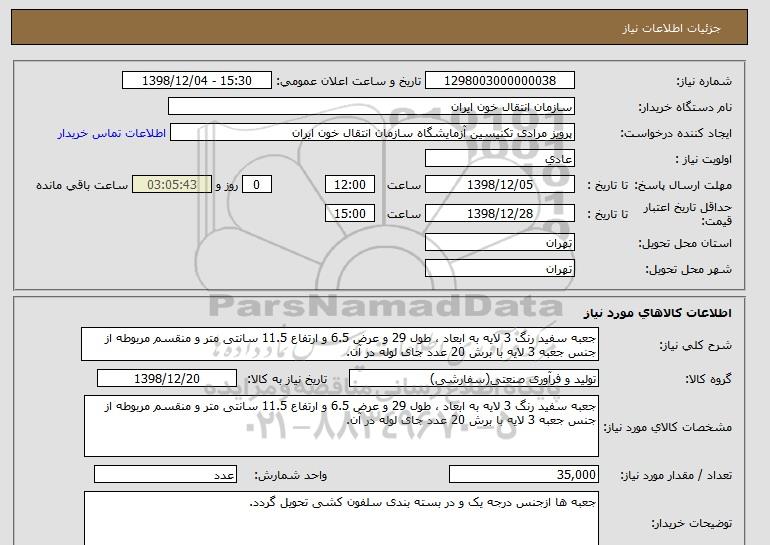
Task: Select delivery city field تهران
Action: click(x=499, y=269)
